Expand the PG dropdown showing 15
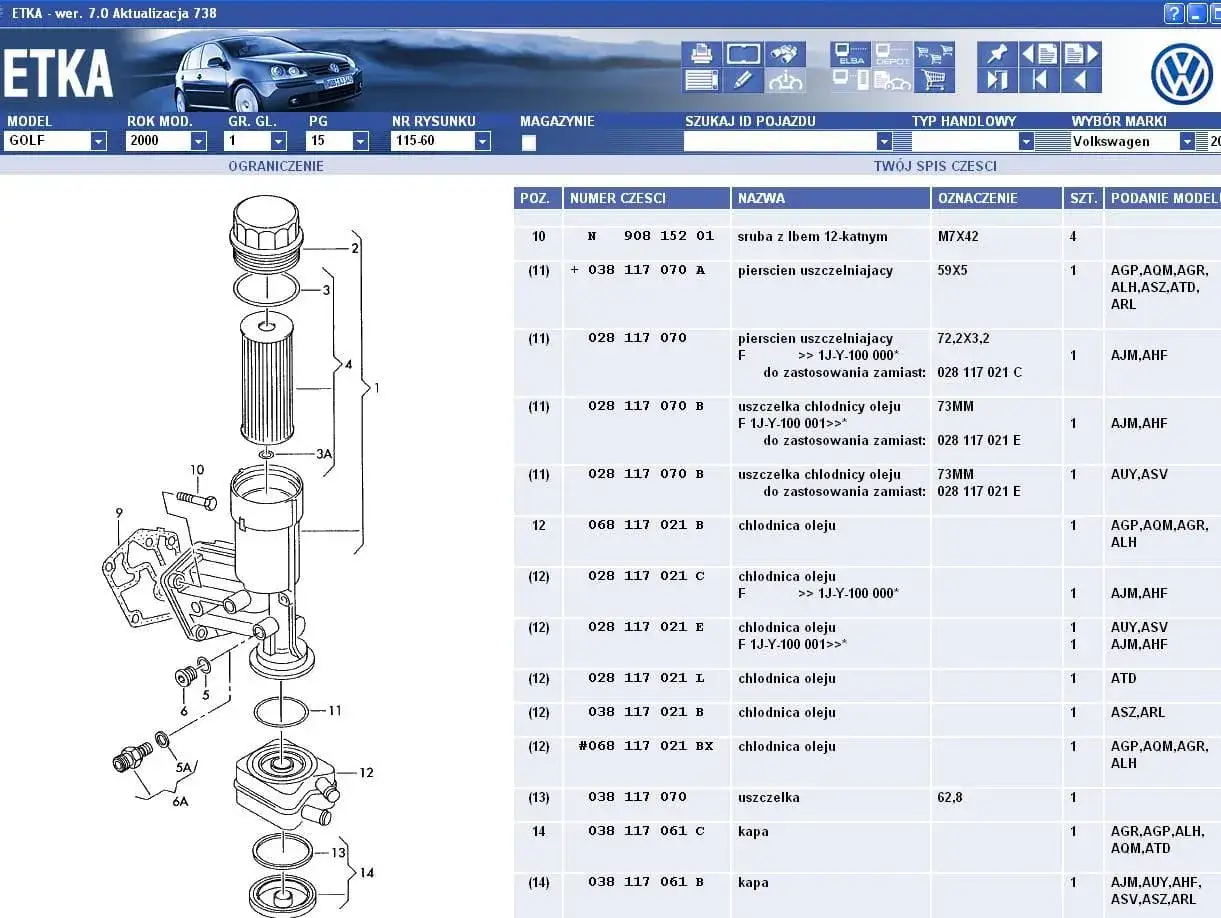The width and height of the screenshot is (1221, 918). 360,141
